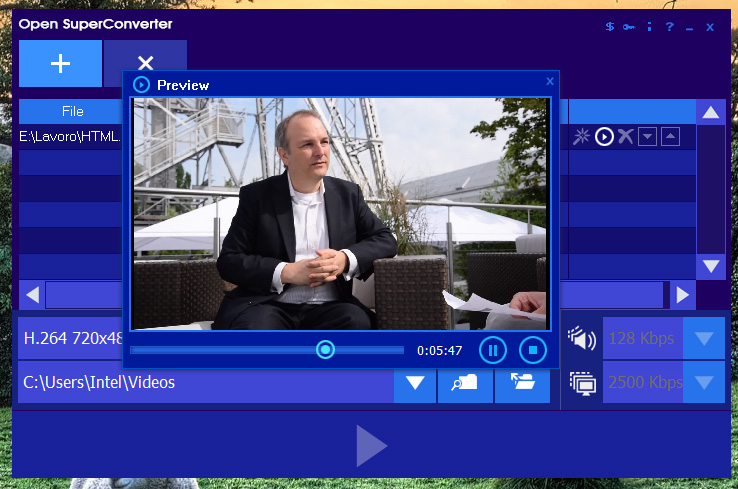Open the vertical dots options menu
The width and height of the screenshot is (738, 489).
(x=650, y=27)
